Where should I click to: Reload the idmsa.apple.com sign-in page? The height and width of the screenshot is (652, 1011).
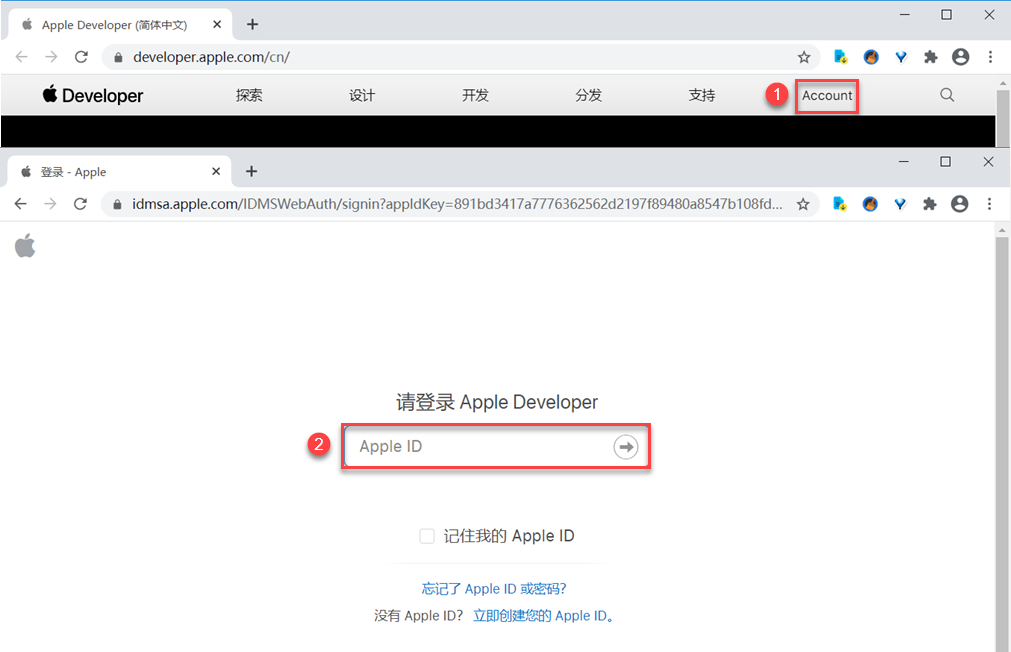[80, 204]
